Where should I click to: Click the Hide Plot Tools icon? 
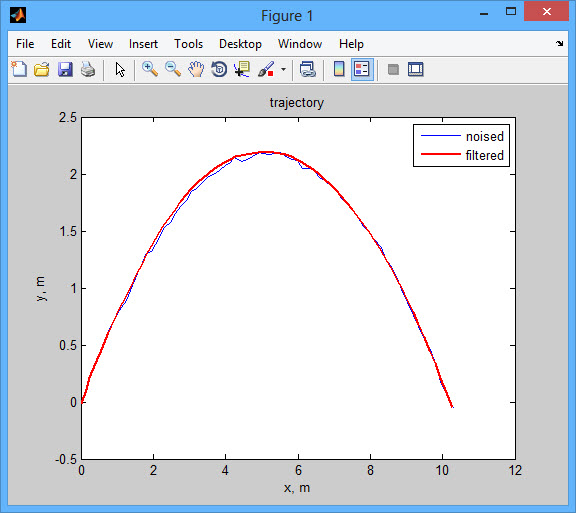coord(393,69)
